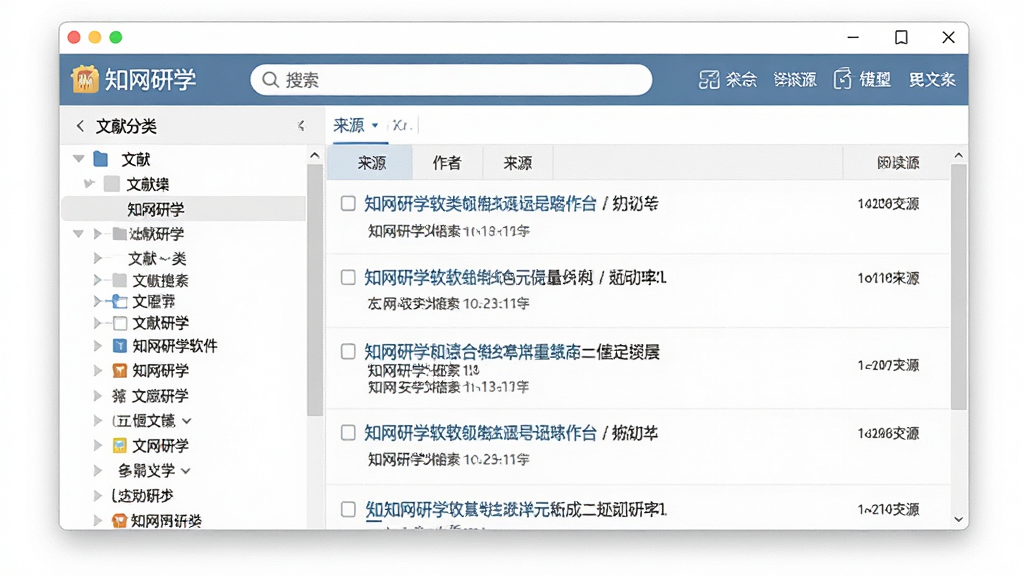Click the orange icon beside the 知网研学 tree row

(x=120, y=370)
